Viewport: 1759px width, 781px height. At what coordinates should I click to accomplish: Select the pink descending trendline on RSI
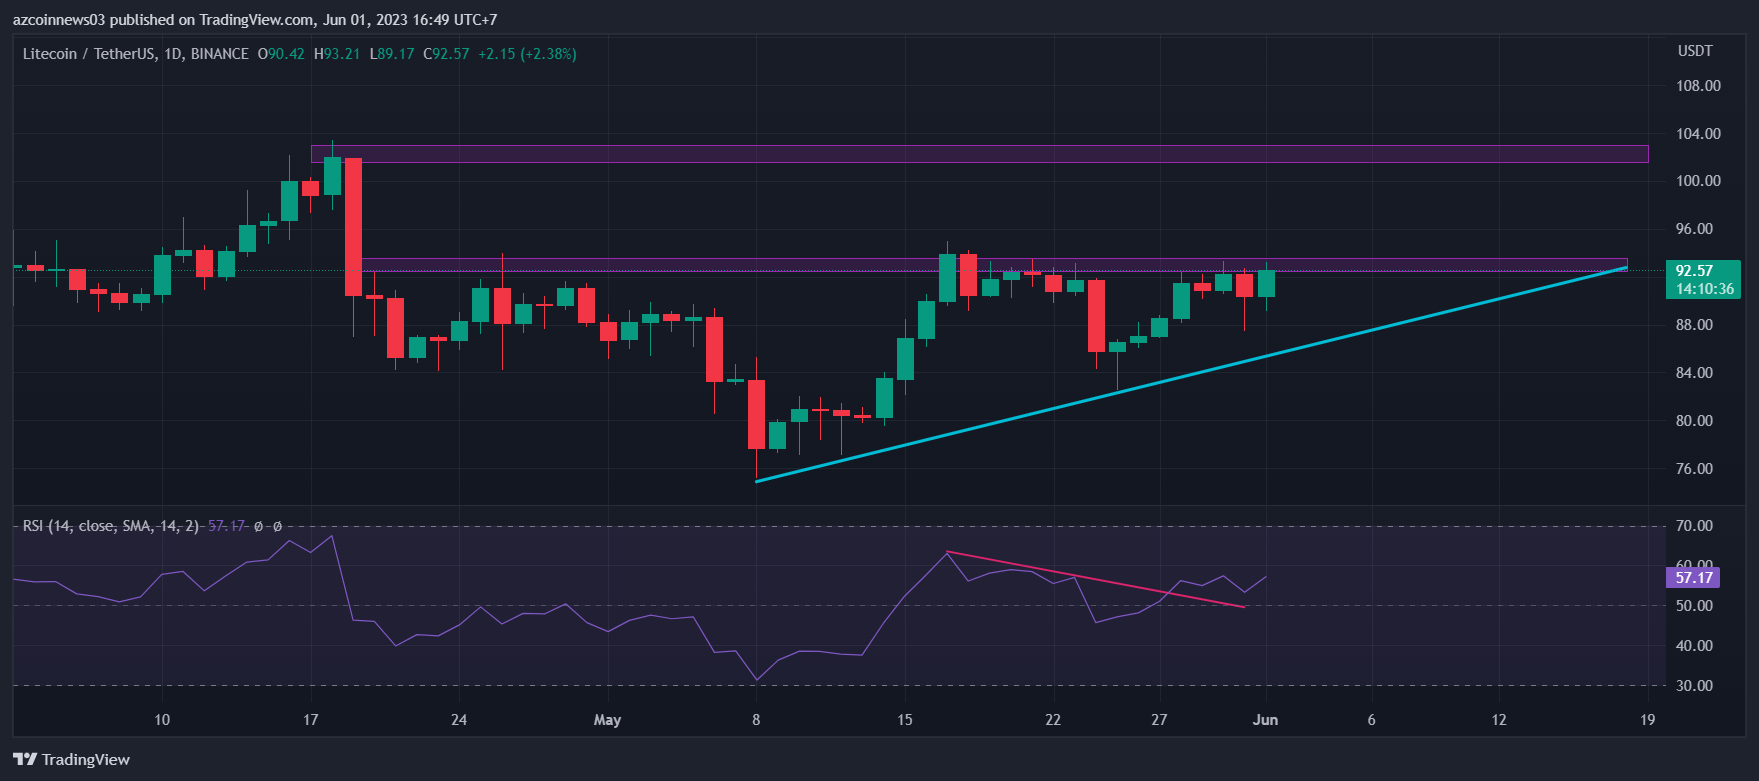click(x=1095, y=579)
